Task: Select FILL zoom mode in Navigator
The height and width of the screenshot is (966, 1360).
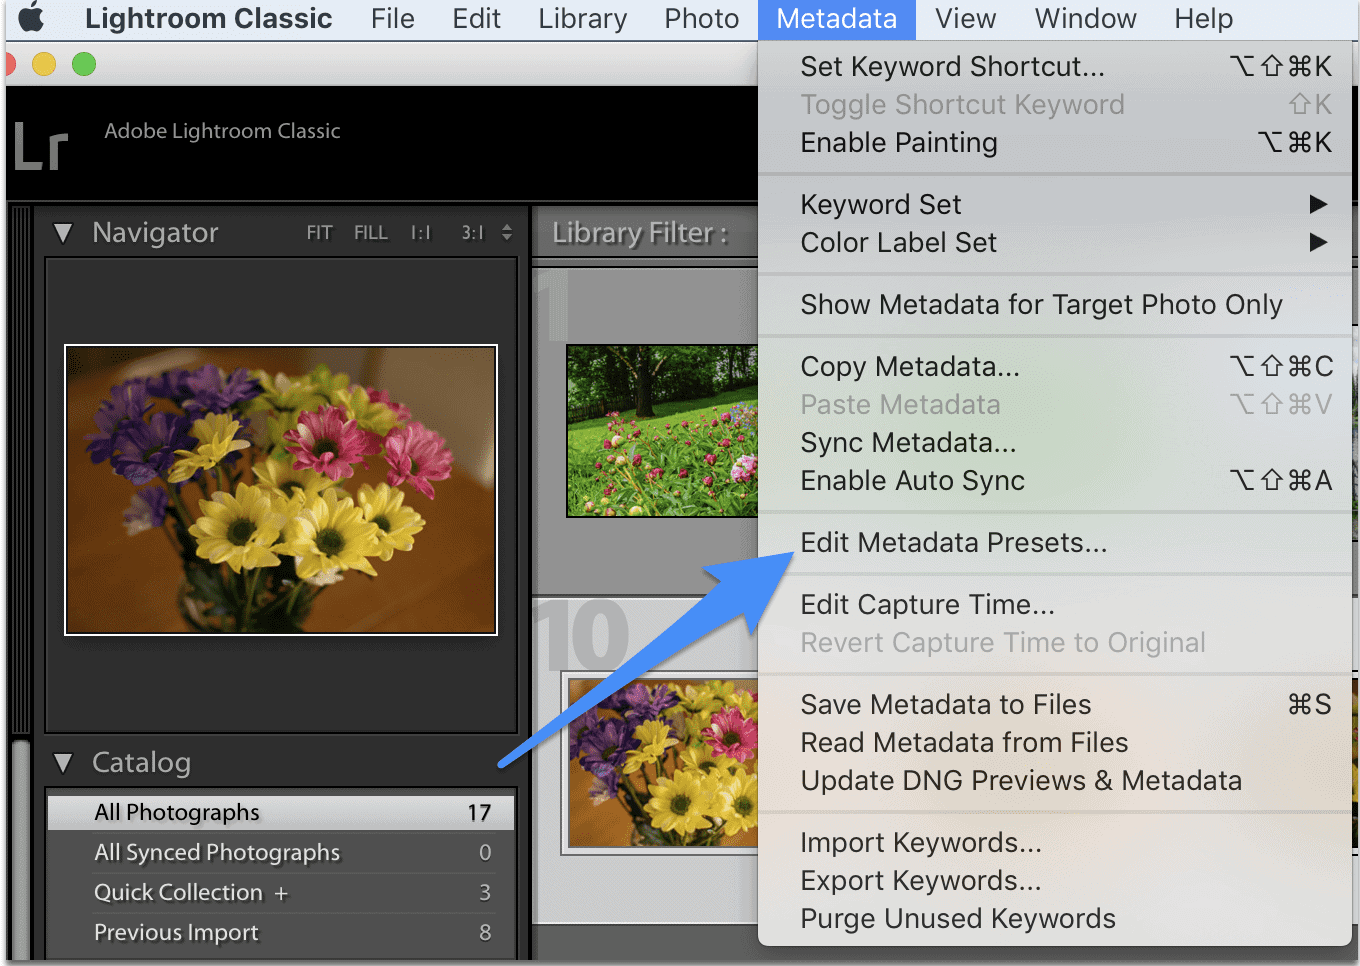Action: (370, 232)
